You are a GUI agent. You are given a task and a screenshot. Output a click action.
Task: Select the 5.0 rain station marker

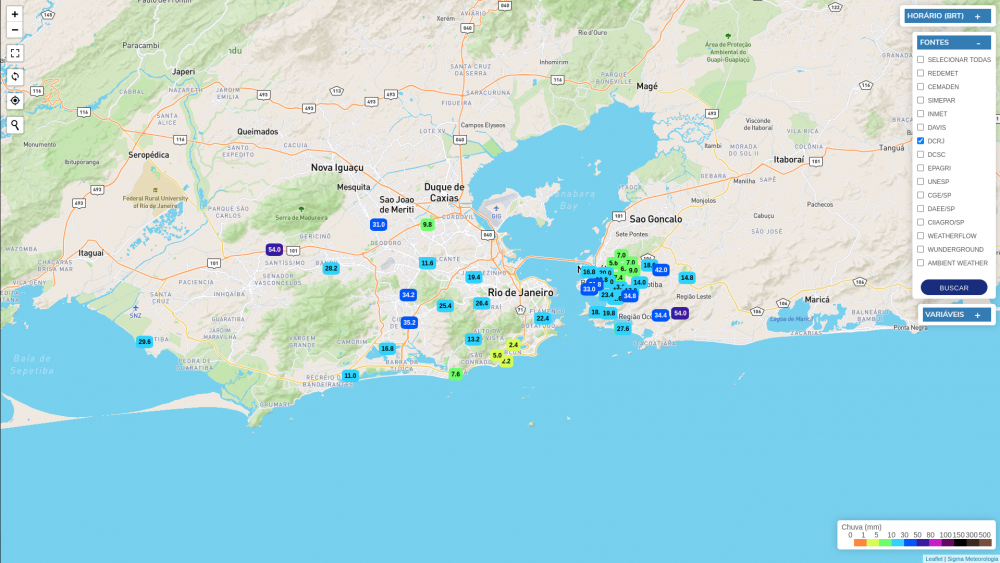(x=497, y=356)
